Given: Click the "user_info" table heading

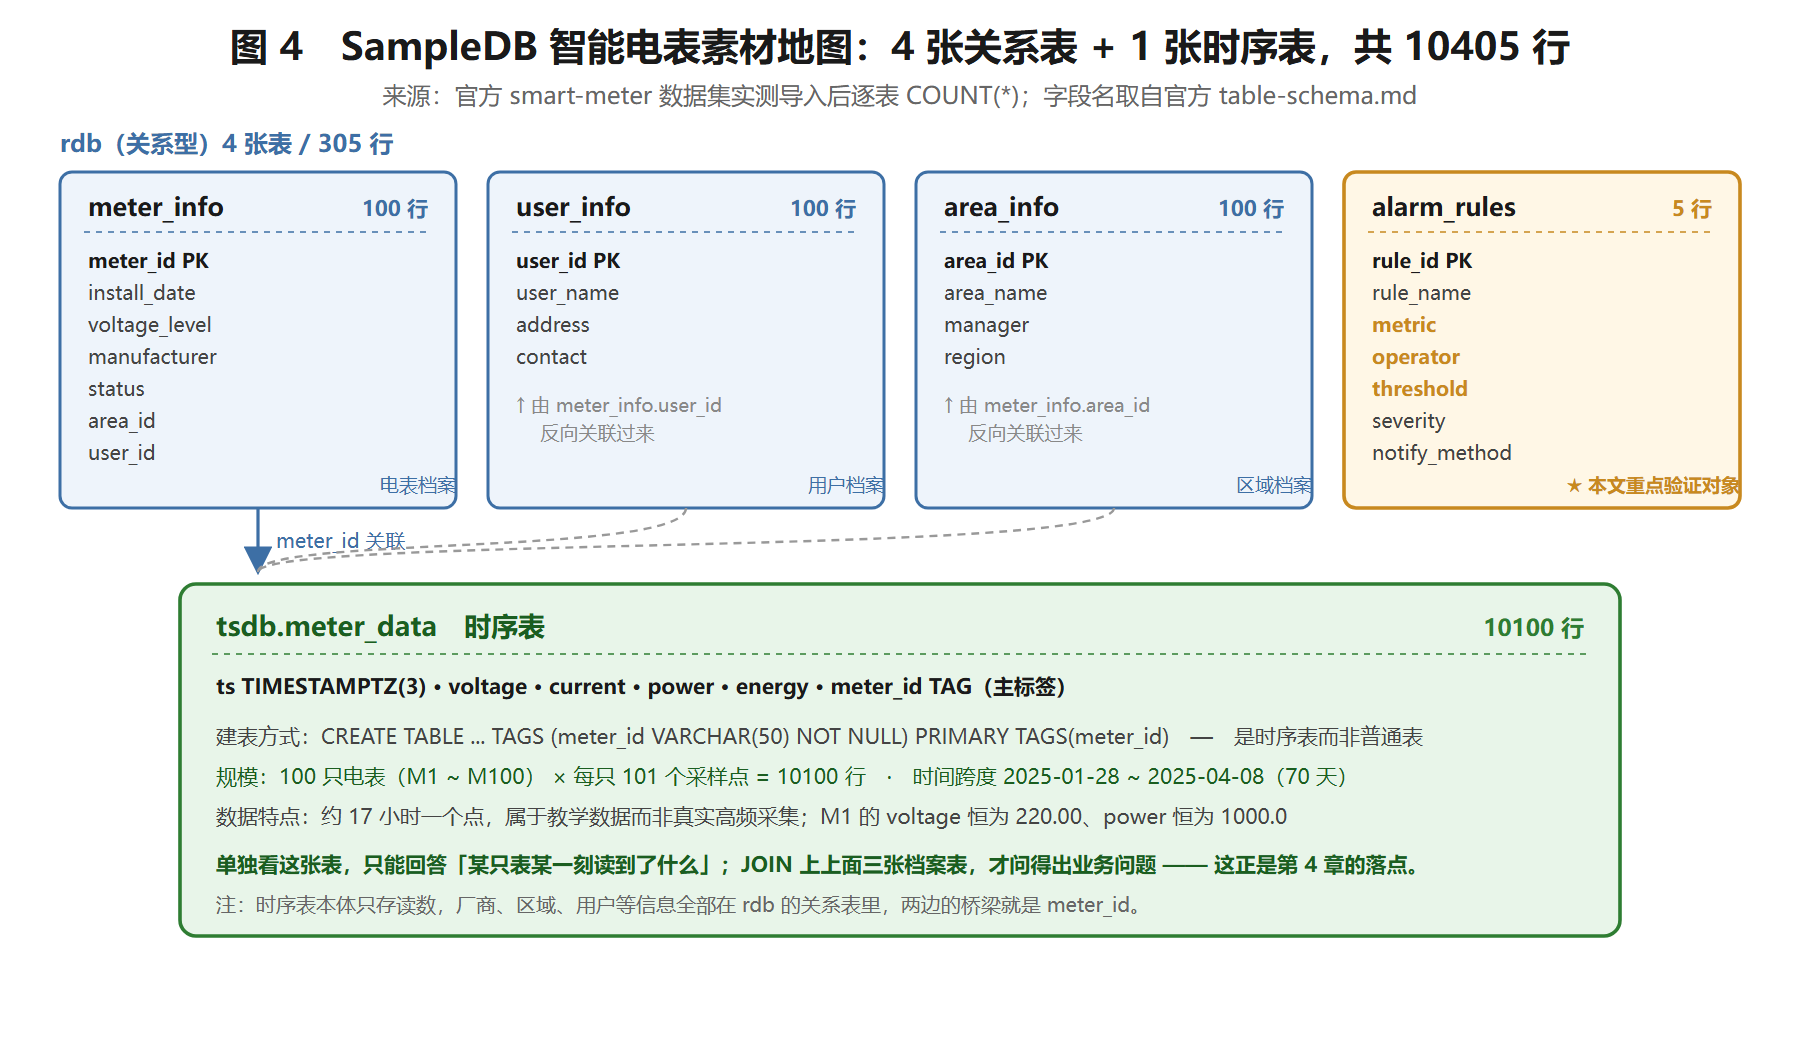Looking at the screenshot, I should coord(573,207).
